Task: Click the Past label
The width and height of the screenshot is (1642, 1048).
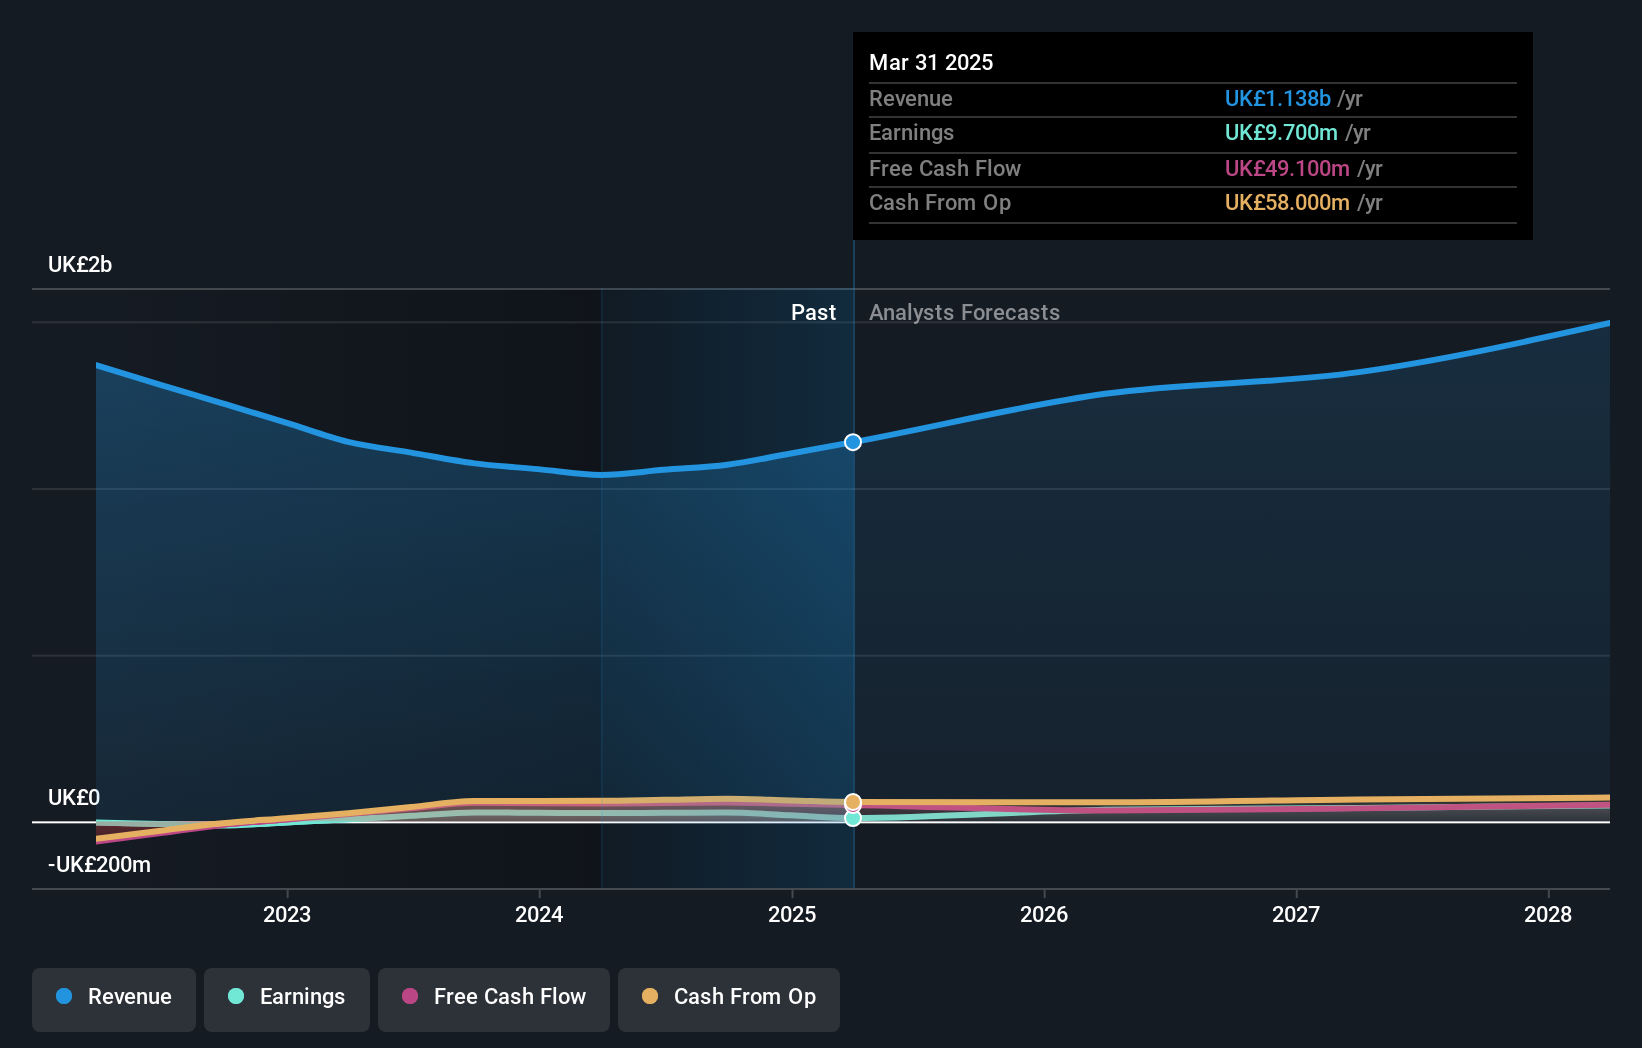Action: [x=813, y=313]
